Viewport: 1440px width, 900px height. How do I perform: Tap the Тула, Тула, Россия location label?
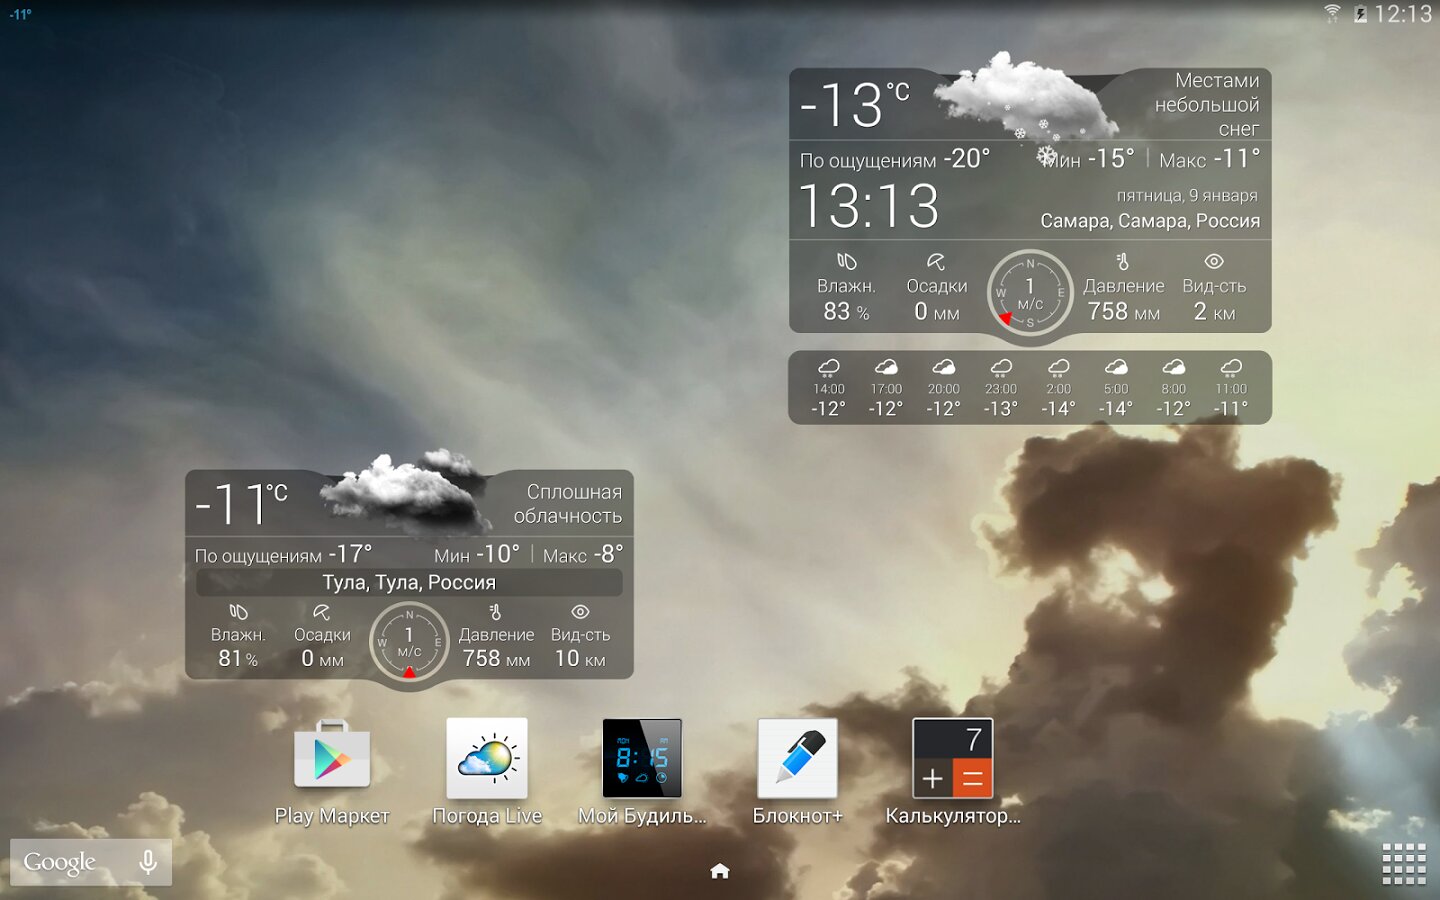pos(409,582)
